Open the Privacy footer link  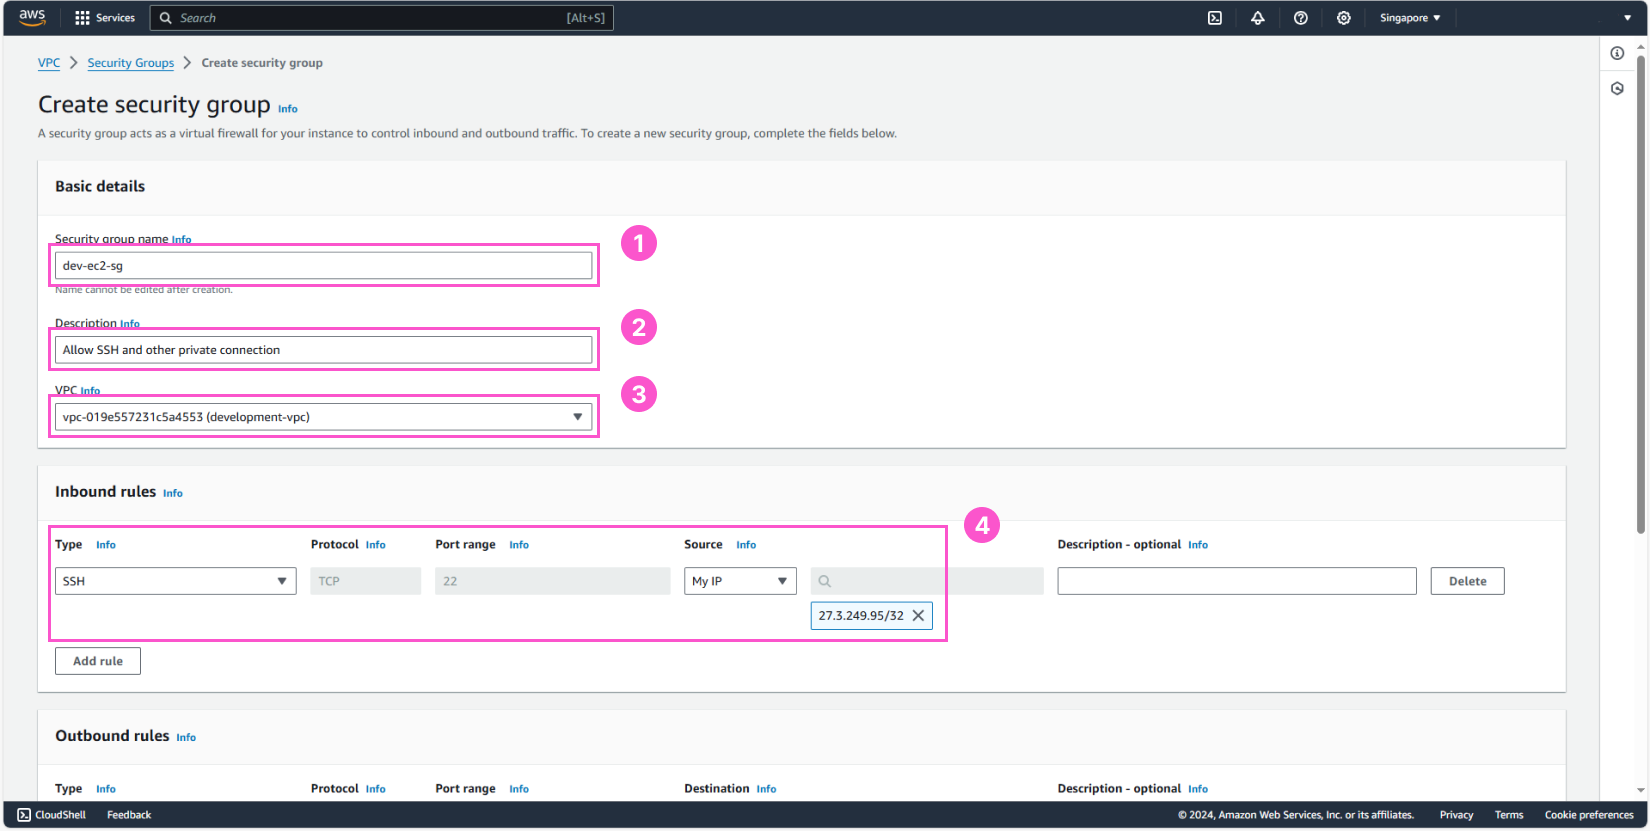click(1456, 815)
